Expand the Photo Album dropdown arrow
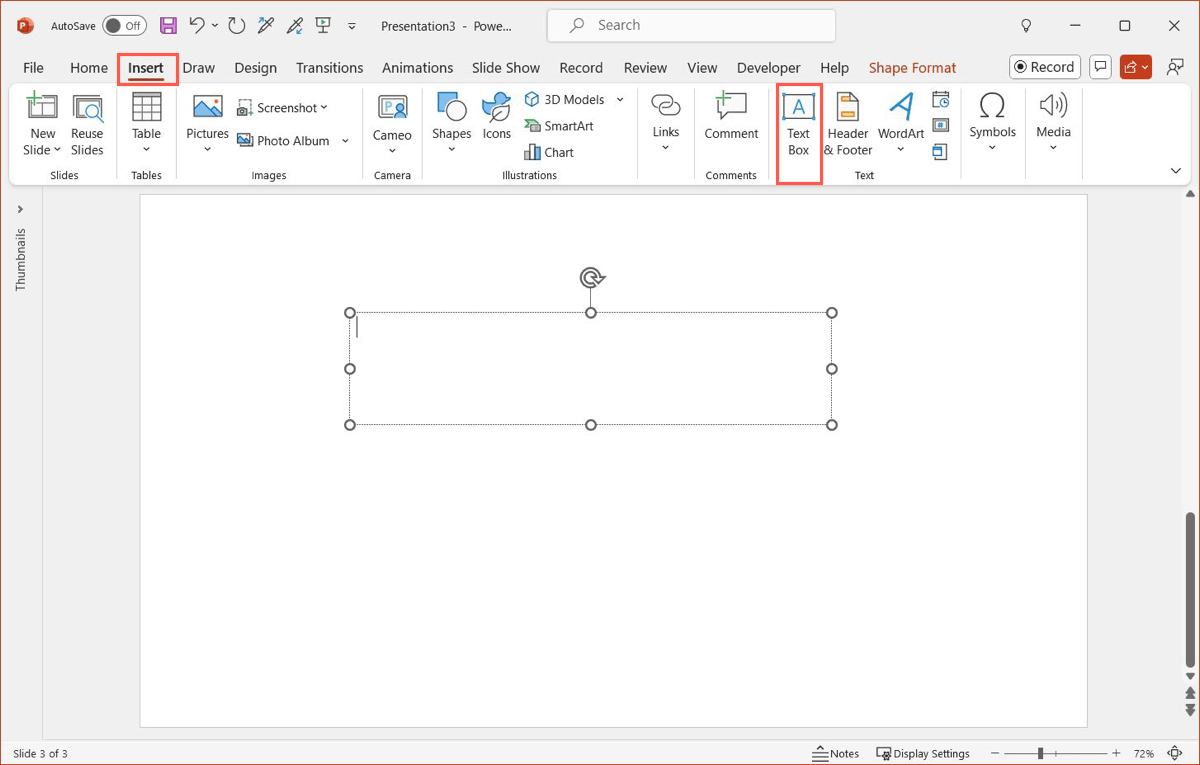Screen dimensions: 1200x765 [345, 141]
